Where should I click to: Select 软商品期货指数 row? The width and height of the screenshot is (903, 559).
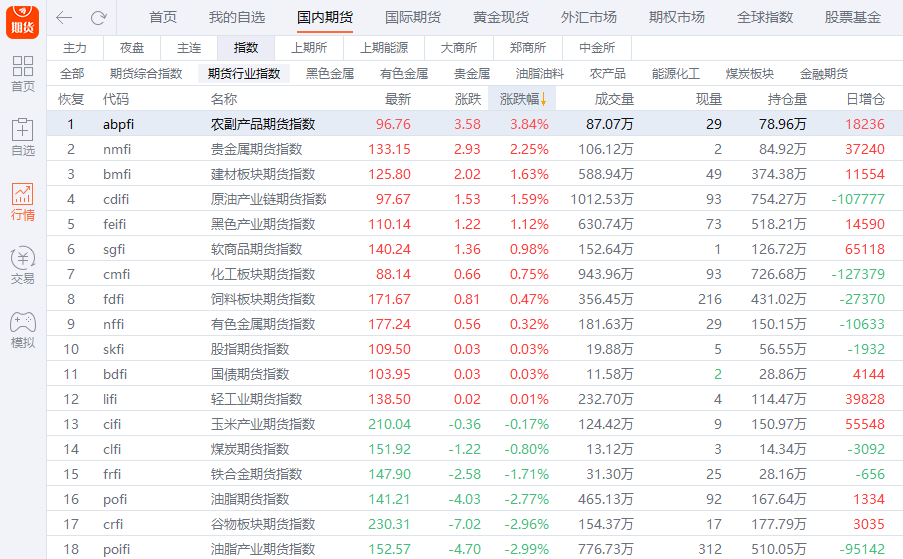tap(475, 249)
